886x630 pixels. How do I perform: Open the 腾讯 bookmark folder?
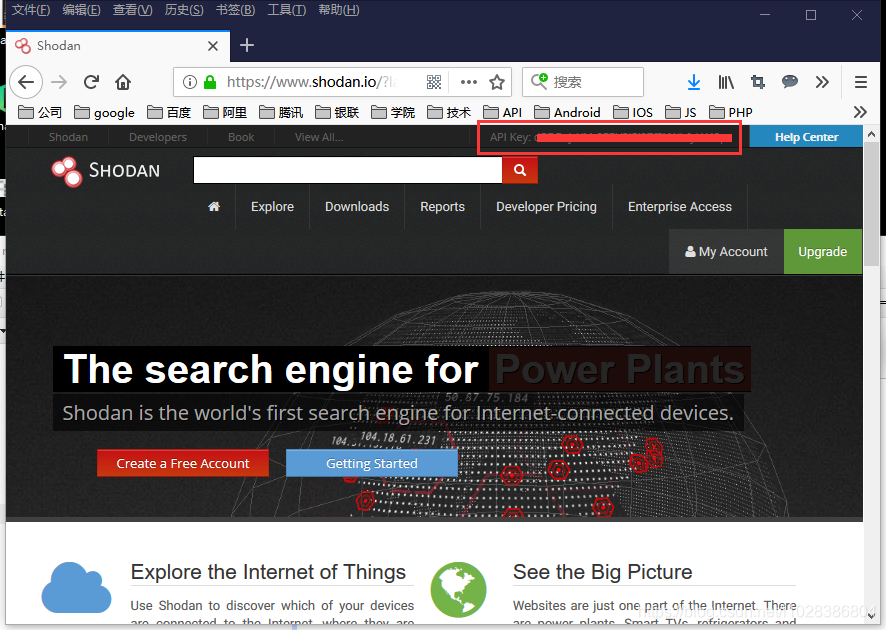[281, 112]
